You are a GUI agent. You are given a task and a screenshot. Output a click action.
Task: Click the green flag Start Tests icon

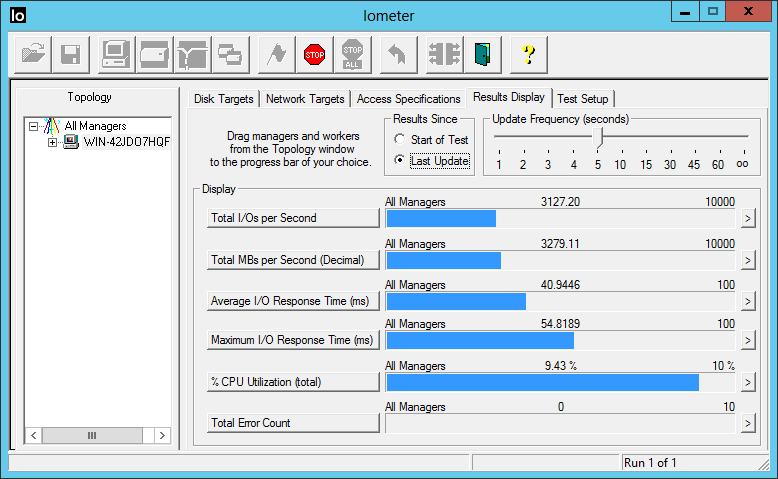click(276, 55)
